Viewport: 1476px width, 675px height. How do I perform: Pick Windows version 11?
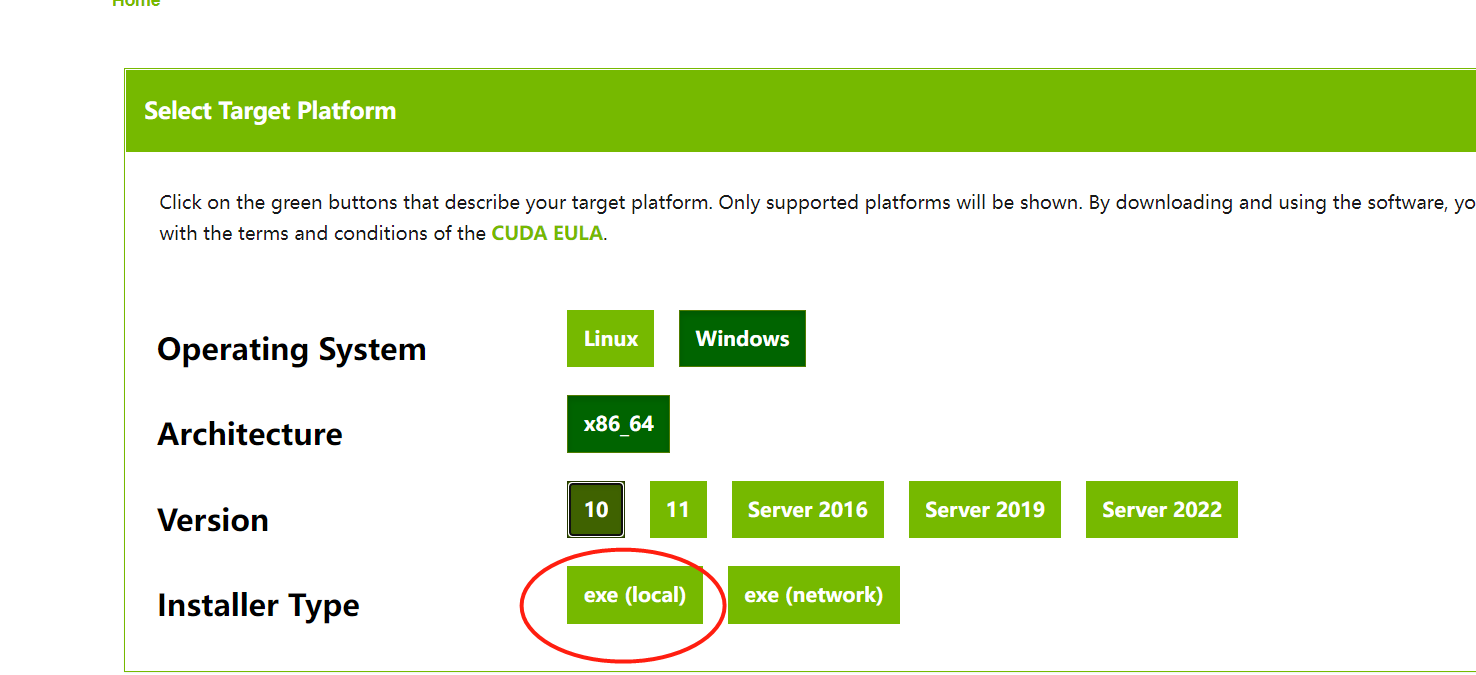tap(678, 510)
